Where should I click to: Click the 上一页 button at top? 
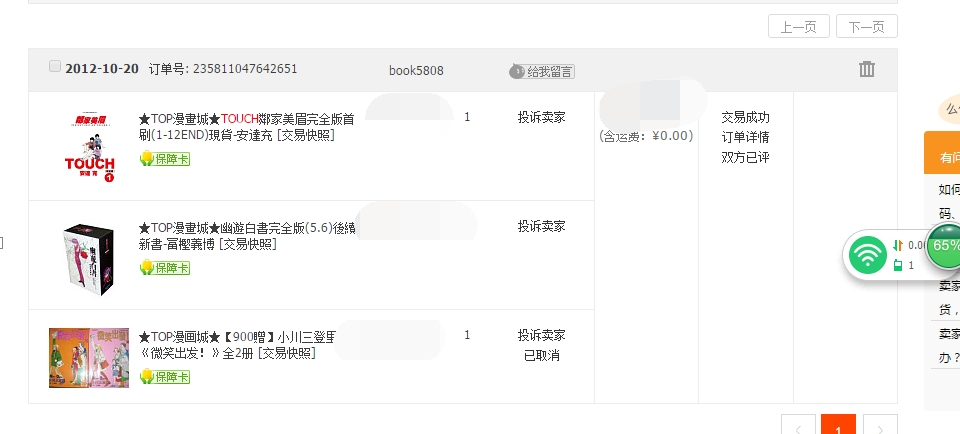tap(799, 27)
